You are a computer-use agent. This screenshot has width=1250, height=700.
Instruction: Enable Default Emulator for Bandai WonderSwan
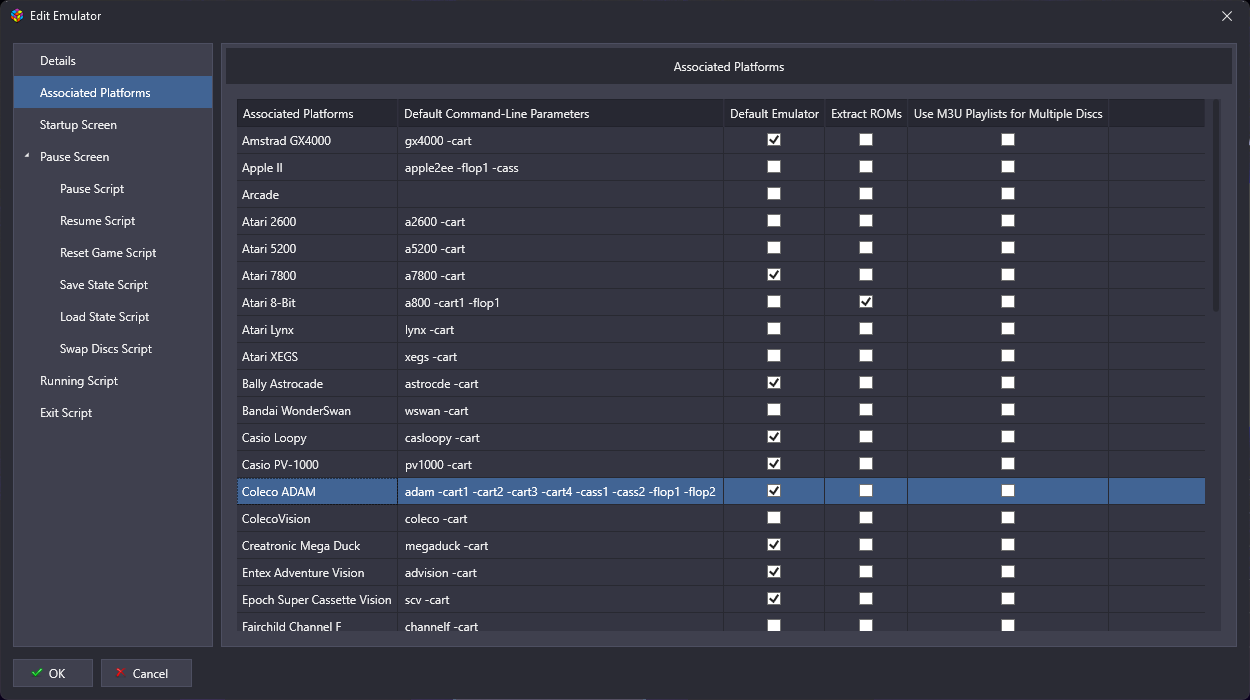click(x=774, y=410)
